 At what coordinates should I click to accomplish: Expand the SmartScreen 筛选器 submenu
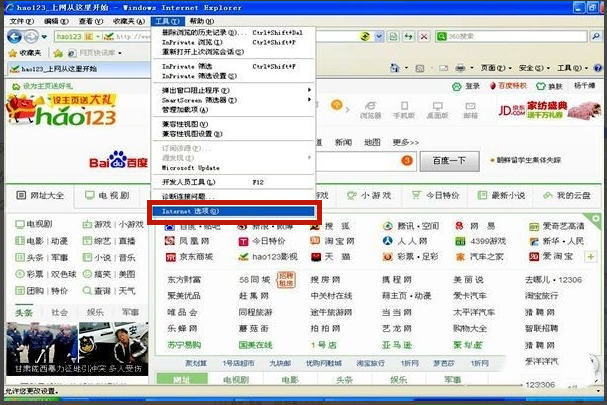(x=233, y=100)
